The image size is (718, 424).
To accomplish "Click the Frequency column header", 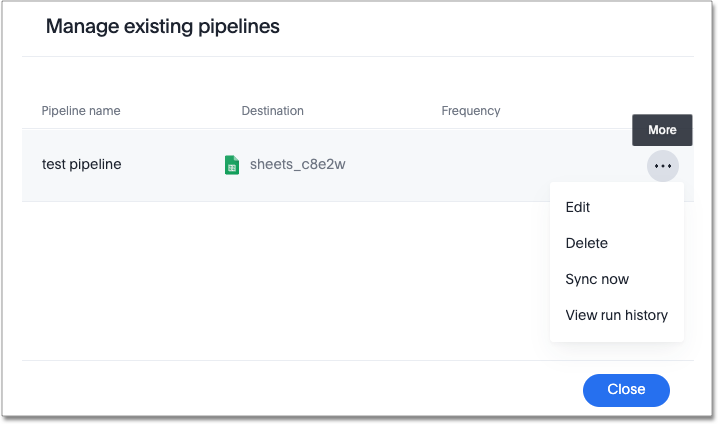I will (470, 111).
